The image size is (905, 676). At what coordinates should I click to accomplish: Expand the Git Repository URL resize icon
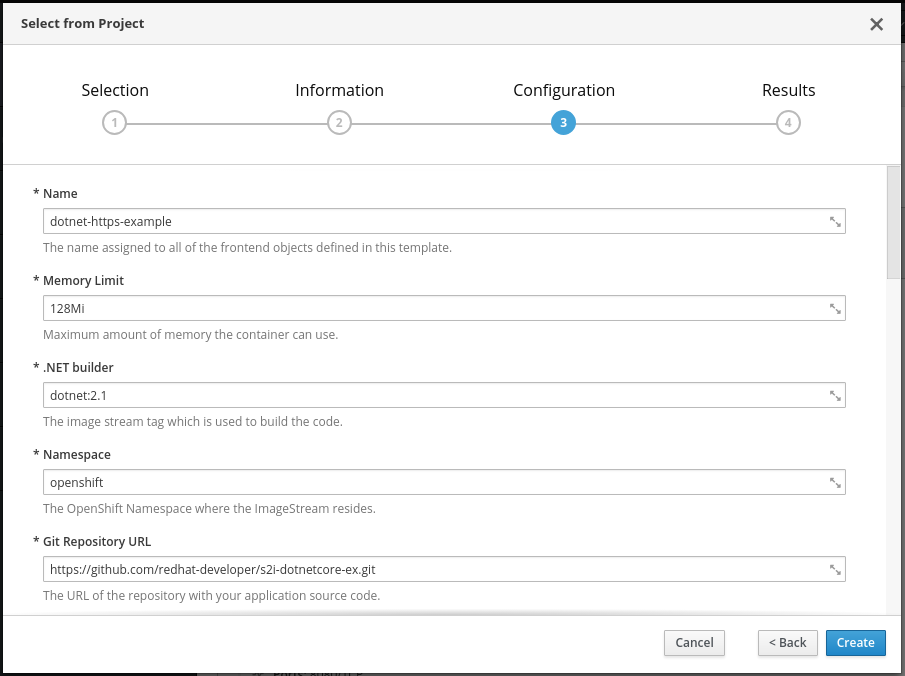(835, 569)
